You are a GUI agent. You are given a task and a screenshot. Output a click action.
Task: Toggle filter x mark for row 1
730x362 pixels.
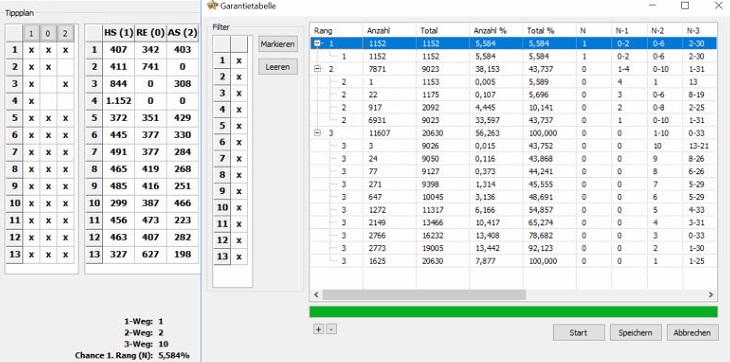[239, 60]
